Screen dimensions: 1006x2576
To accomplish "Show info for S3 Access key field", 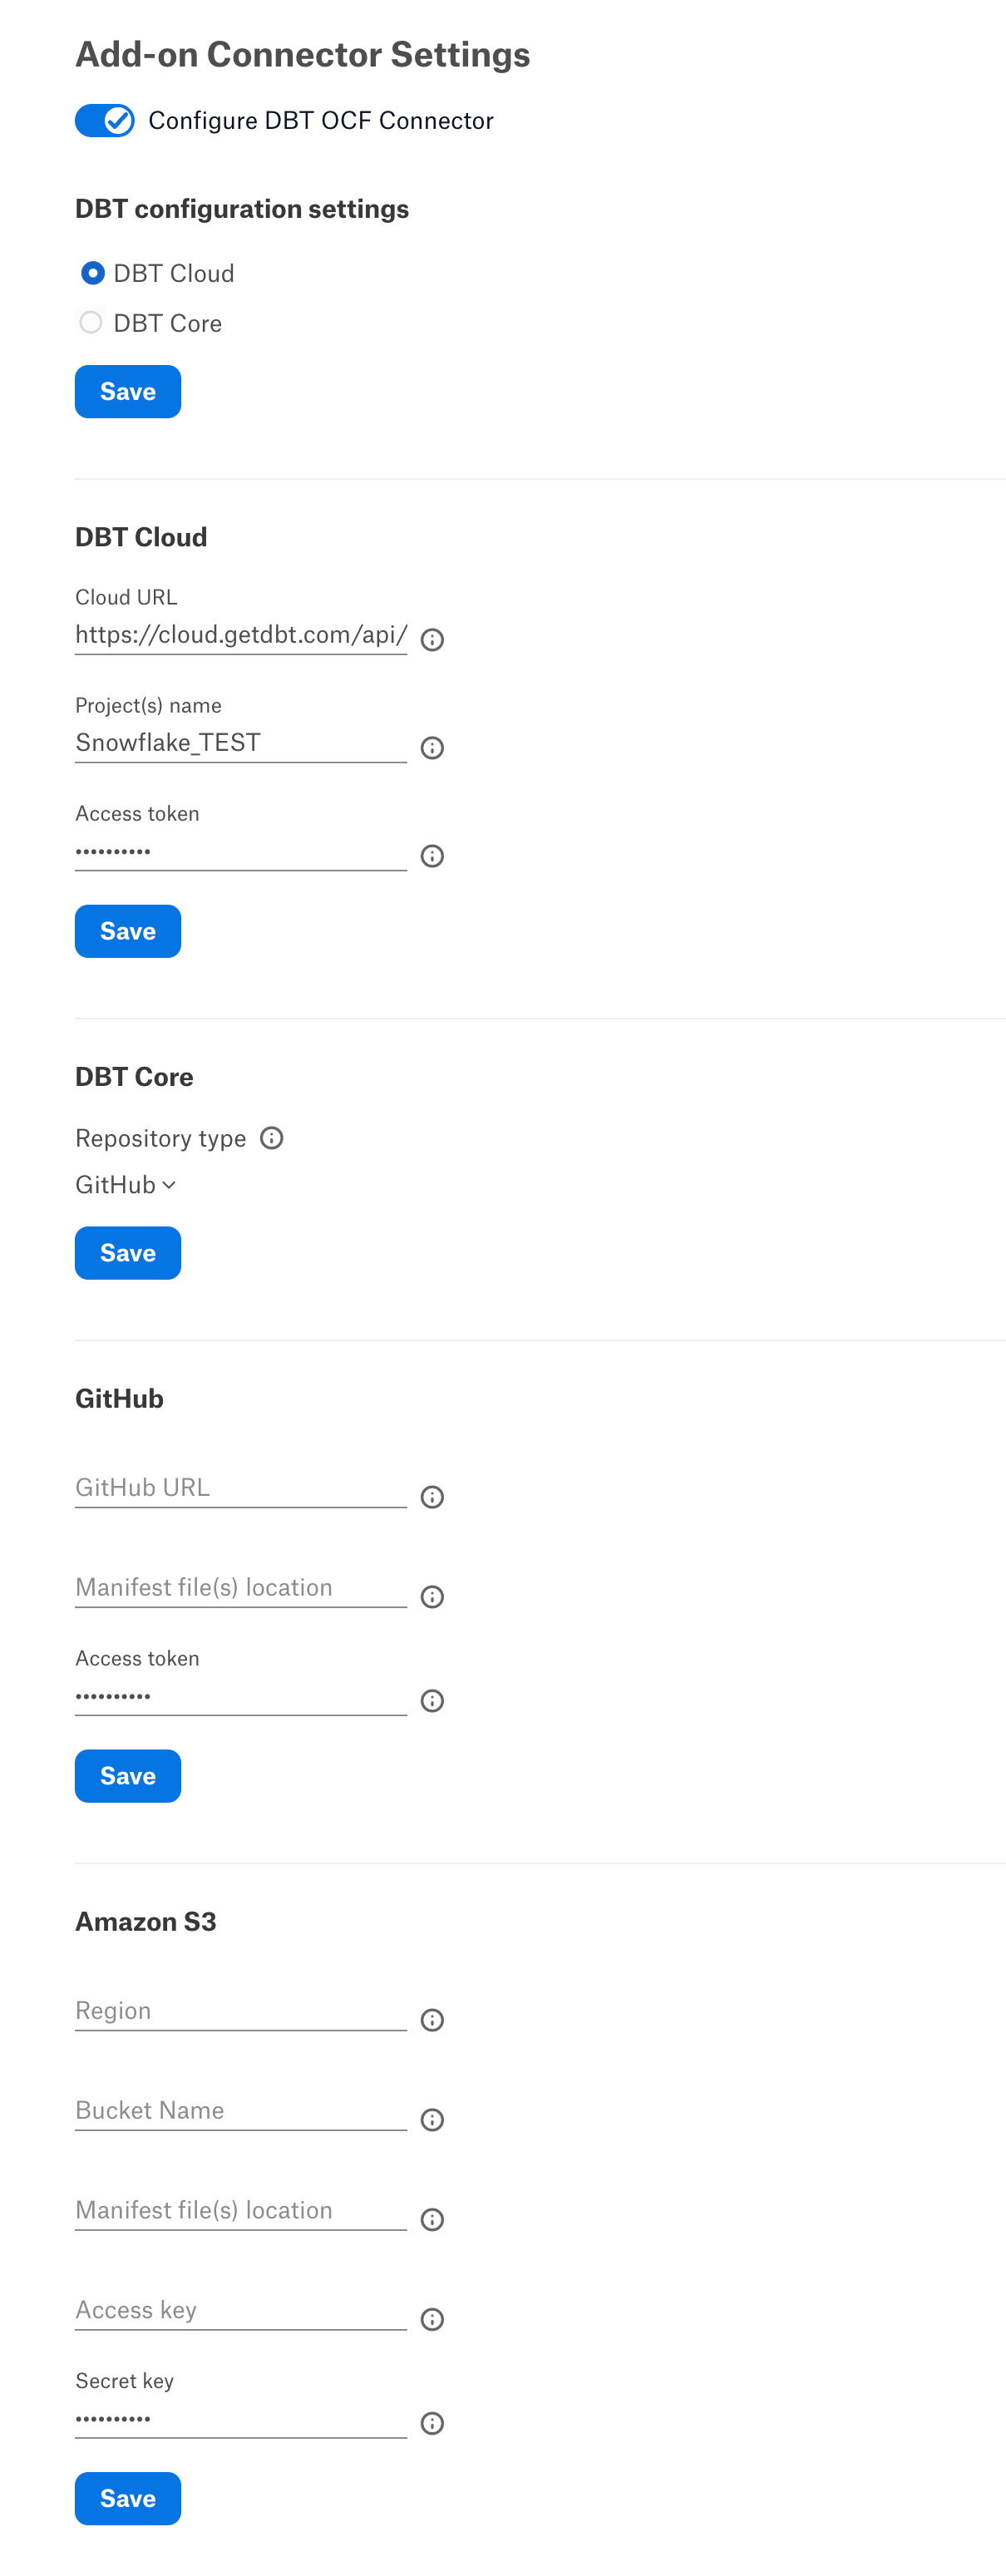I will click(432, 2318).
